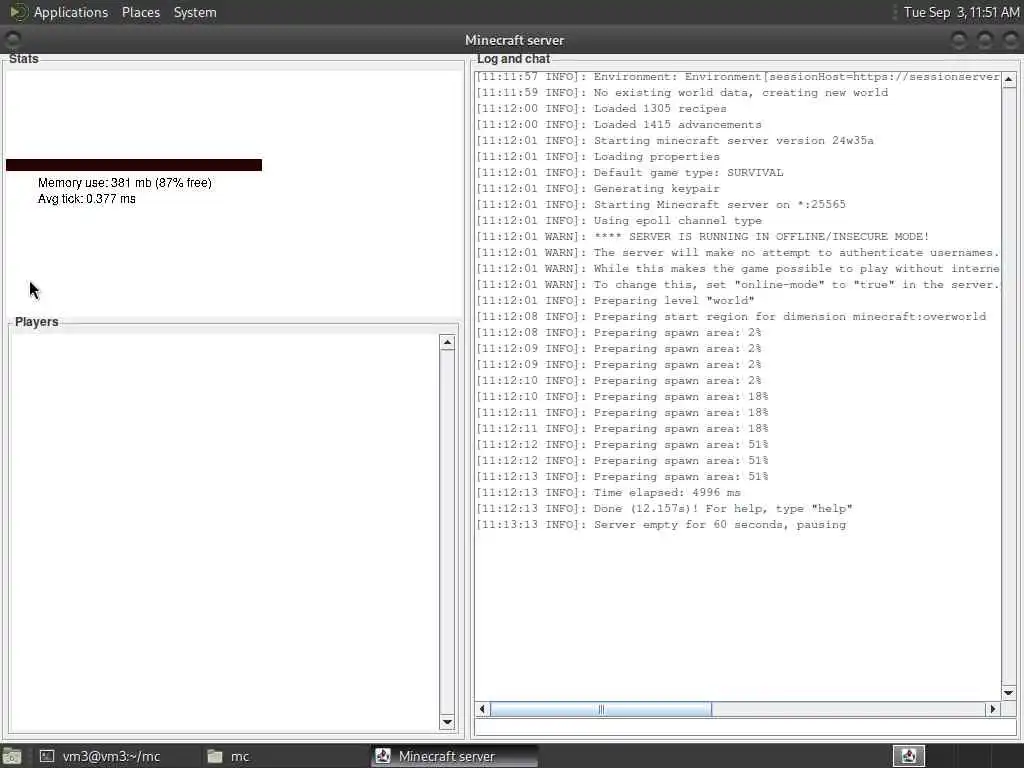Click log line 'Loaded 1305 recipes'

pyautogui.click(x=660, y=108)
